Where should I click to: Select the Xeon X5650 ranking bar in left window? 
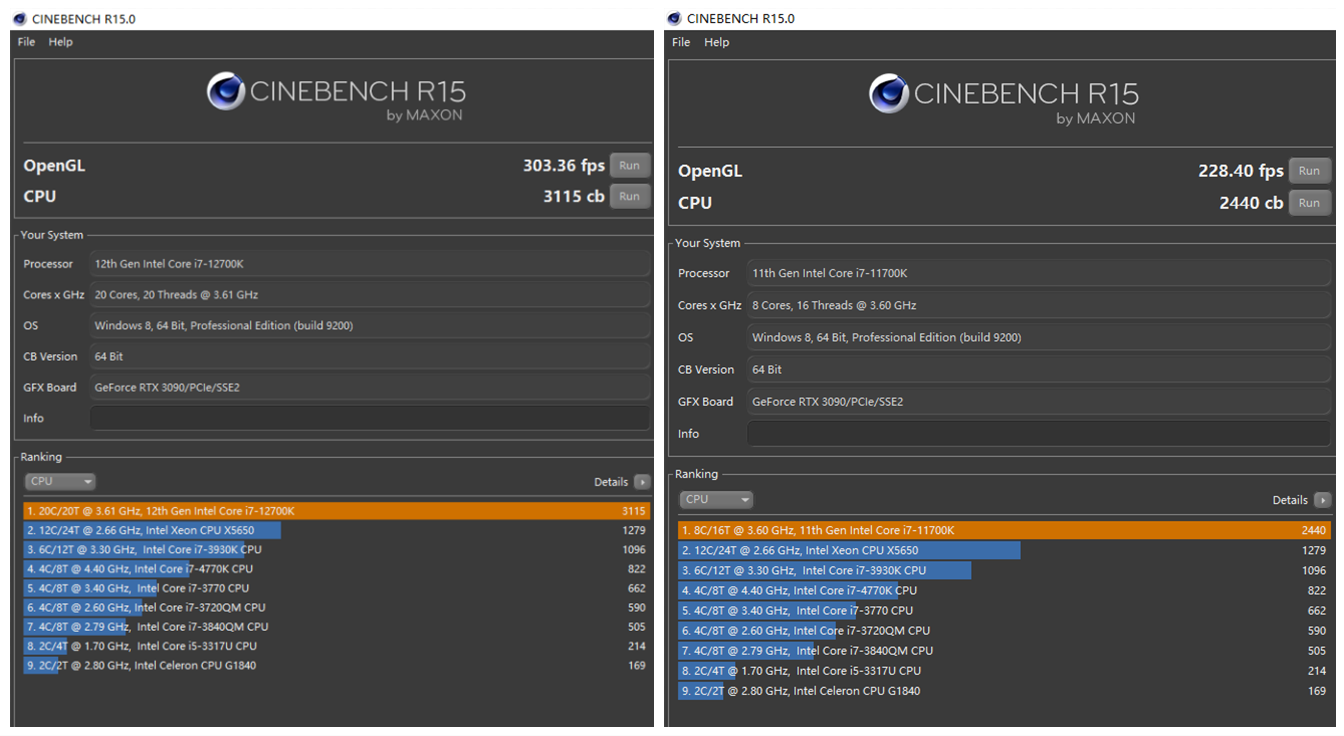click(x=153, y=530)
